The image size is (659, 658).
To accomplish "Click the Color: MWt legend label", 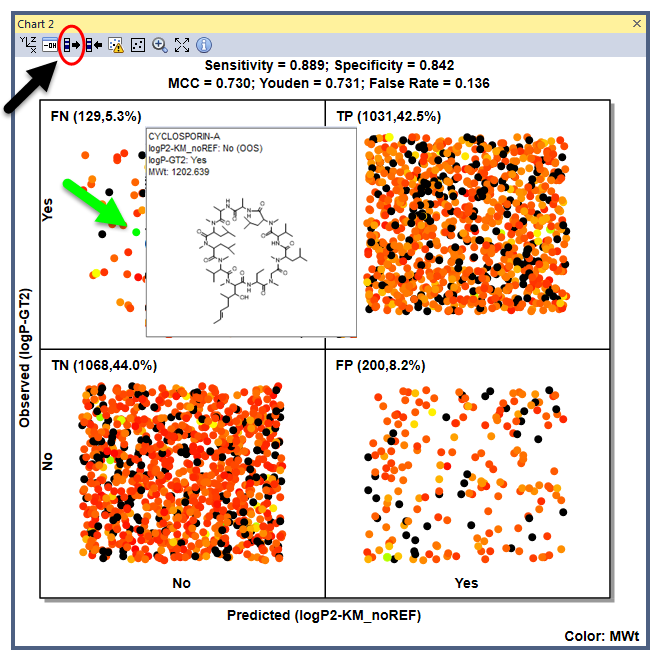I will coord(601,636).
